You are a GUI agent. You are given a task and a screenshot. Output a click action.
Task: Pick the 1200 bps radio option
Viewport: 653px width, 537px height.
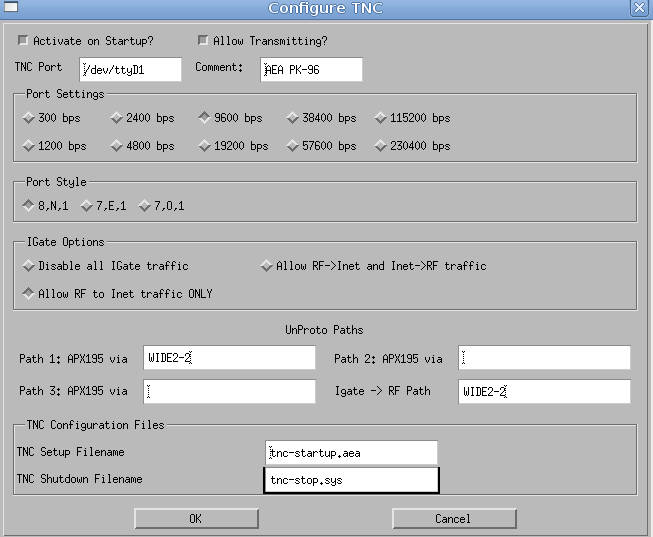28,146
